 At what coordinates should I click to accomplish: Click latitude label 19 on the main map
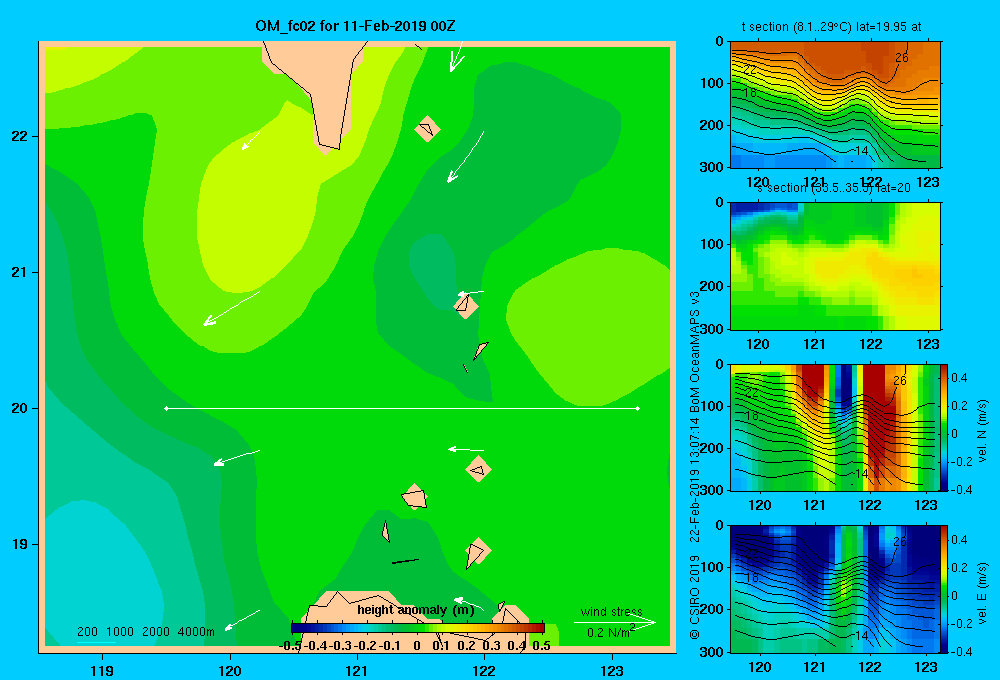coord(20,544)
